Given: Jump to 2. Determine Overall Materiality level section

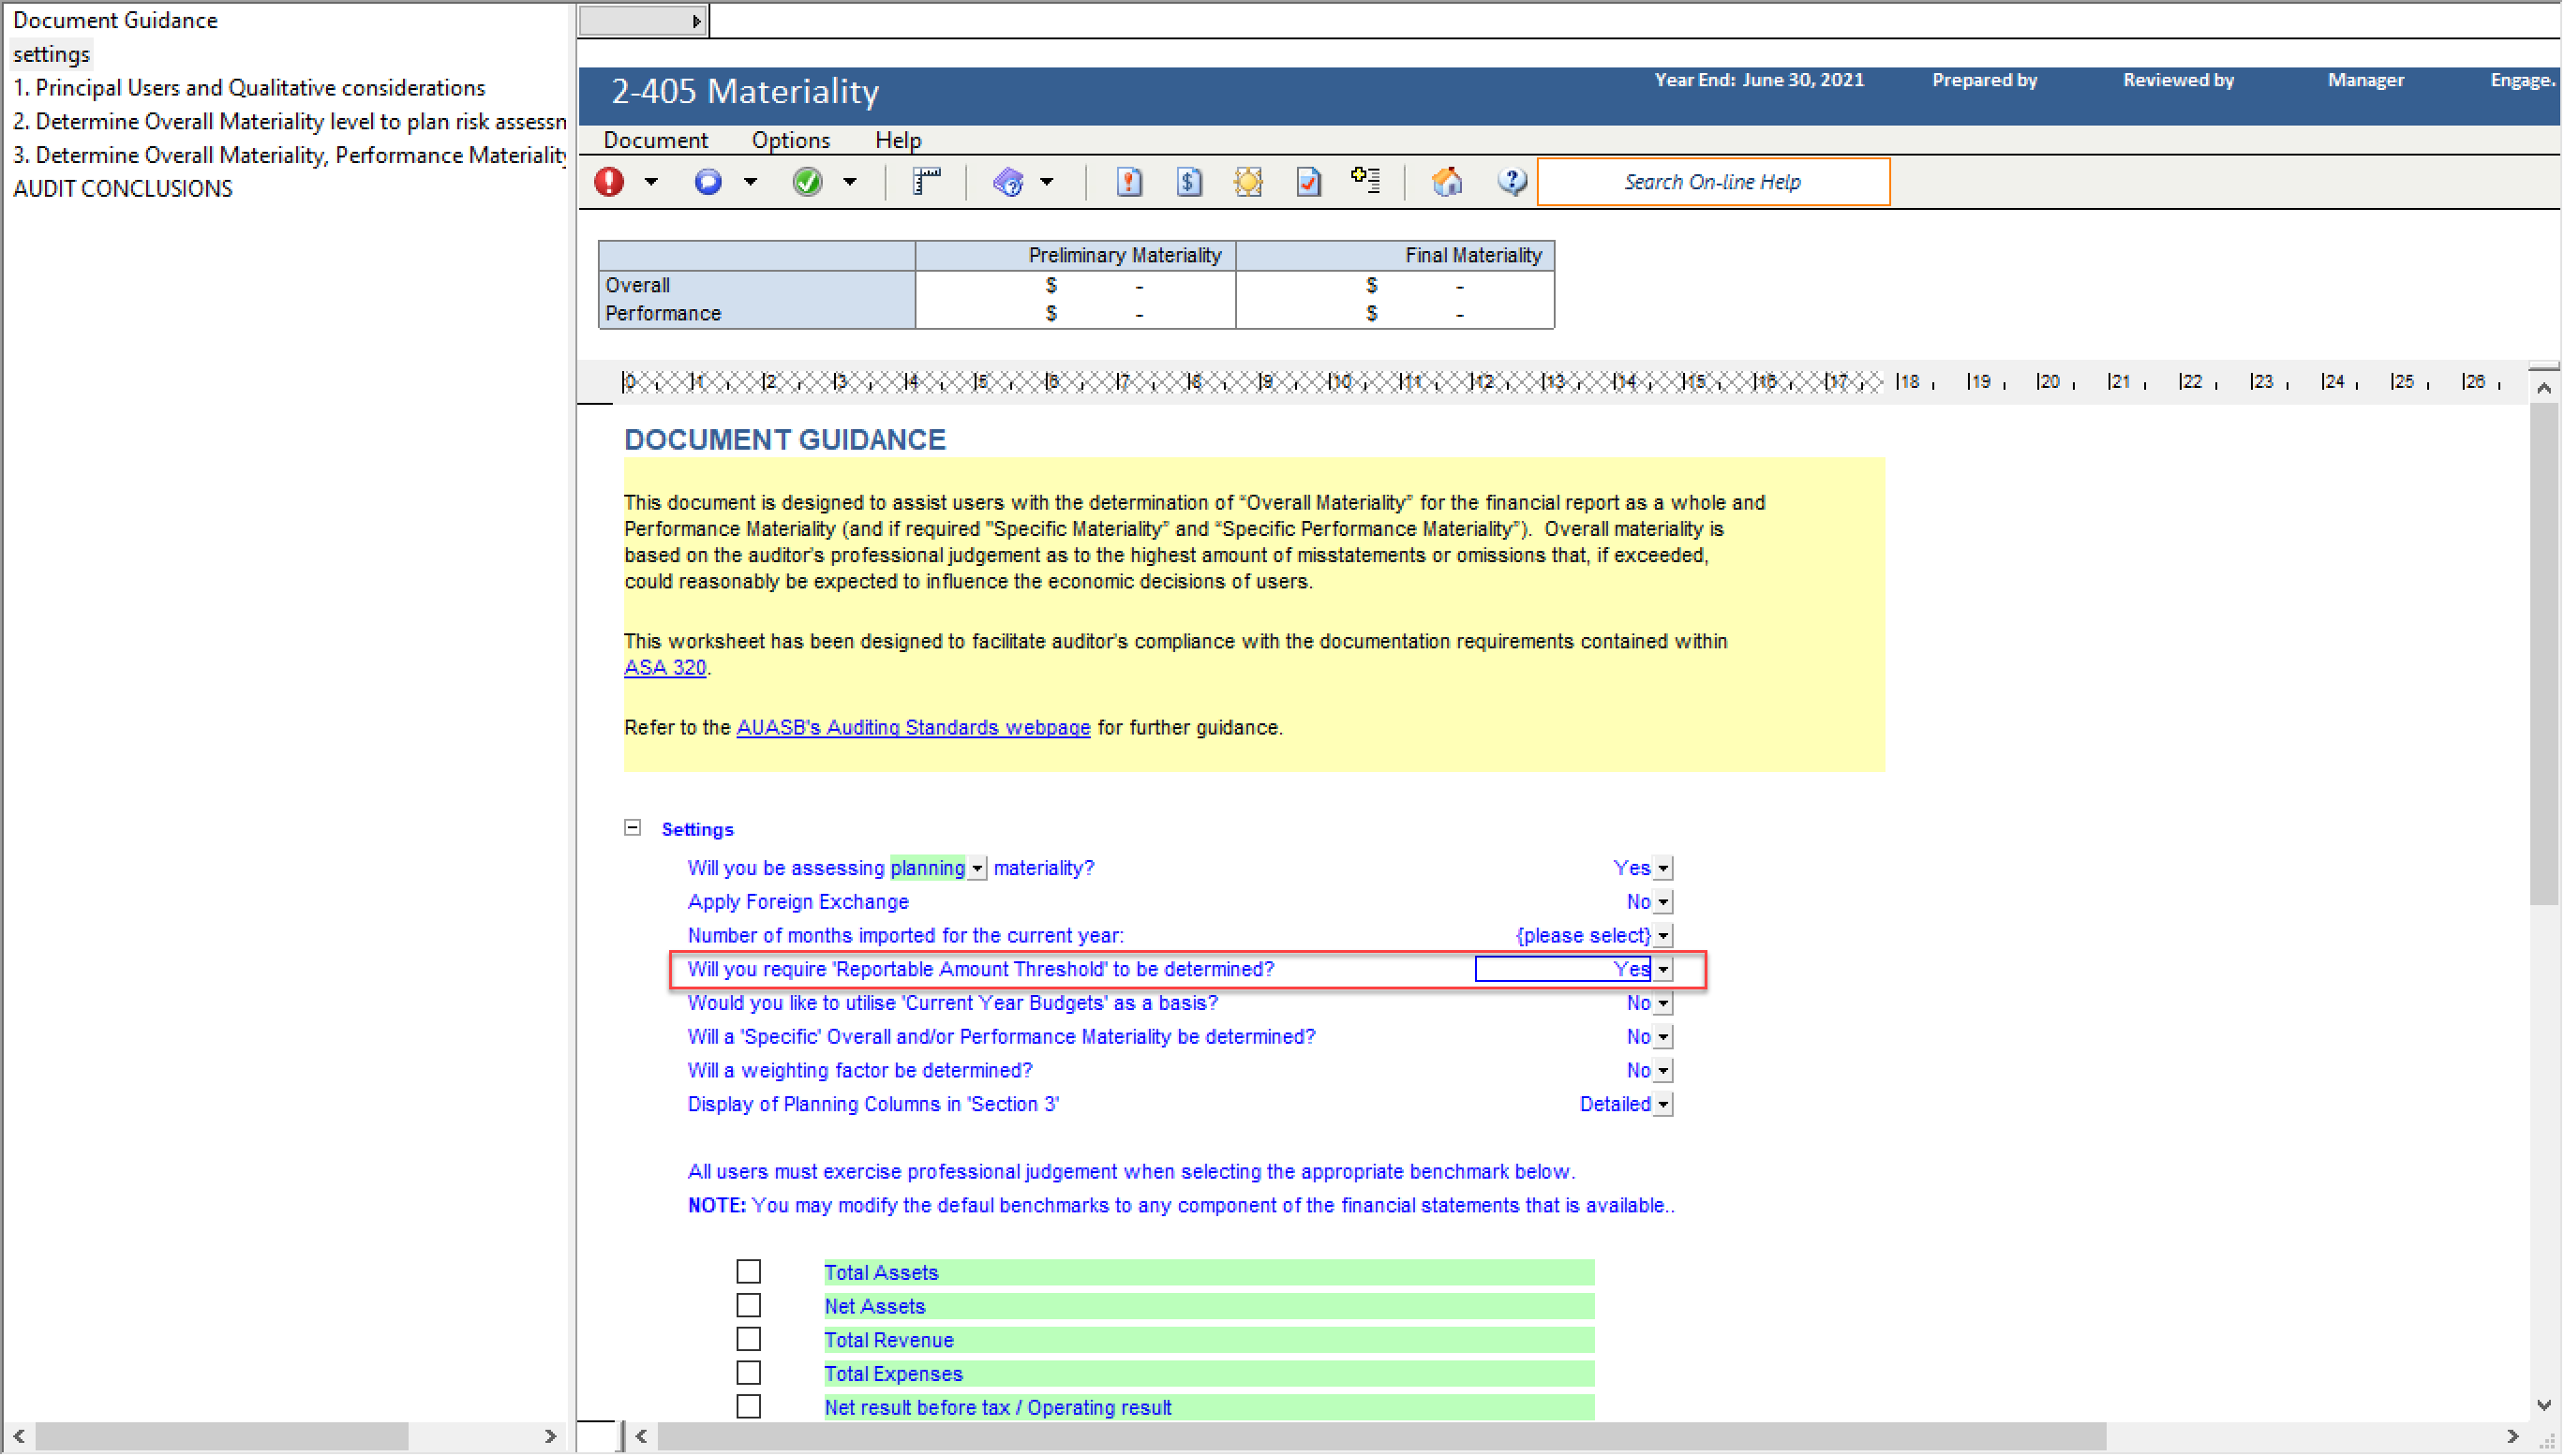Looking at the screenshot, I should click(289, 122).
